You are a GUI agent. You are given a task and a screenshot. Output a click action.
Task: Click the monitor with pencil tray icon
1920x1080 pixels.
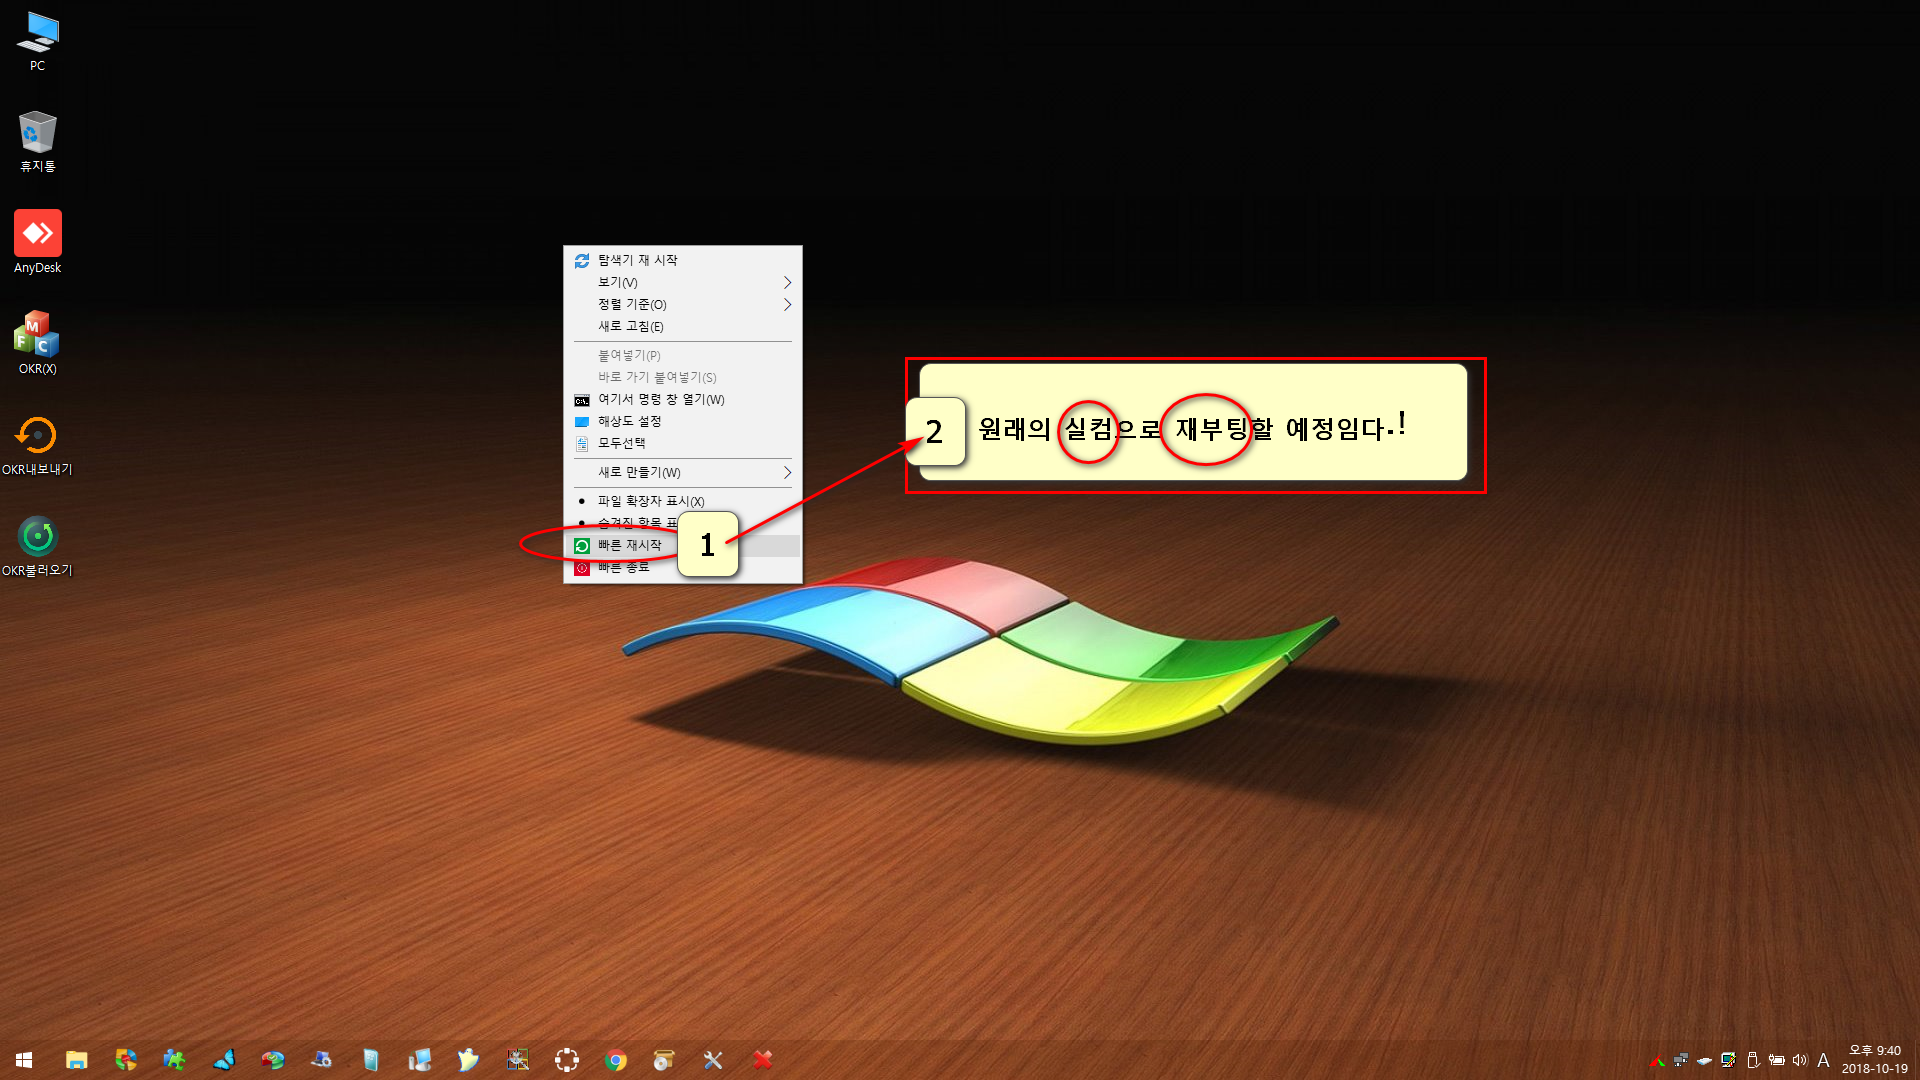point(1729,1061)
